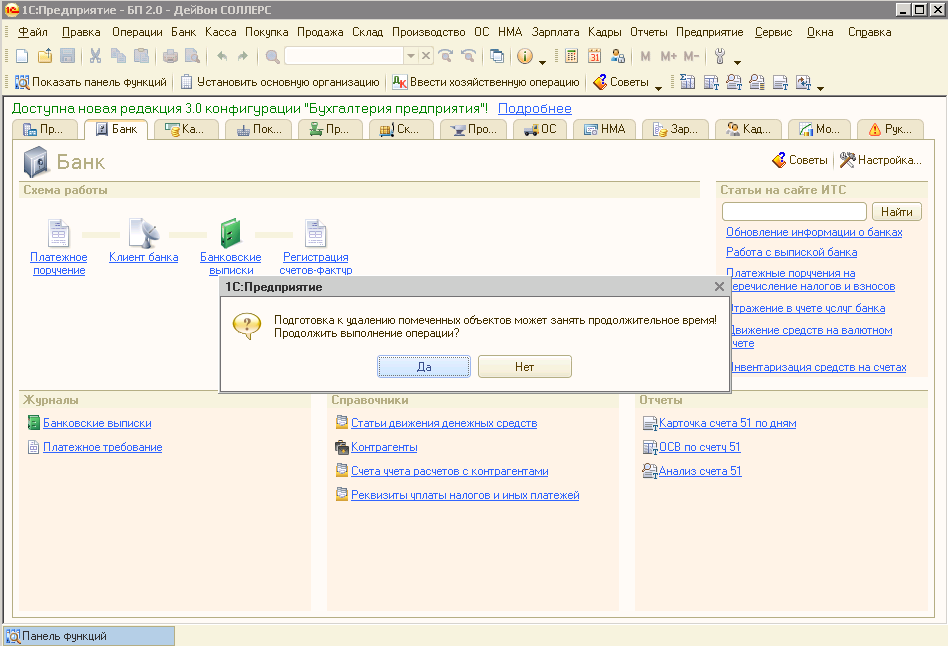This screenshot has width=948, height=646.
Task: Expand the Советы toolbar dropdown arrow
Action: [x=658, y=88]
